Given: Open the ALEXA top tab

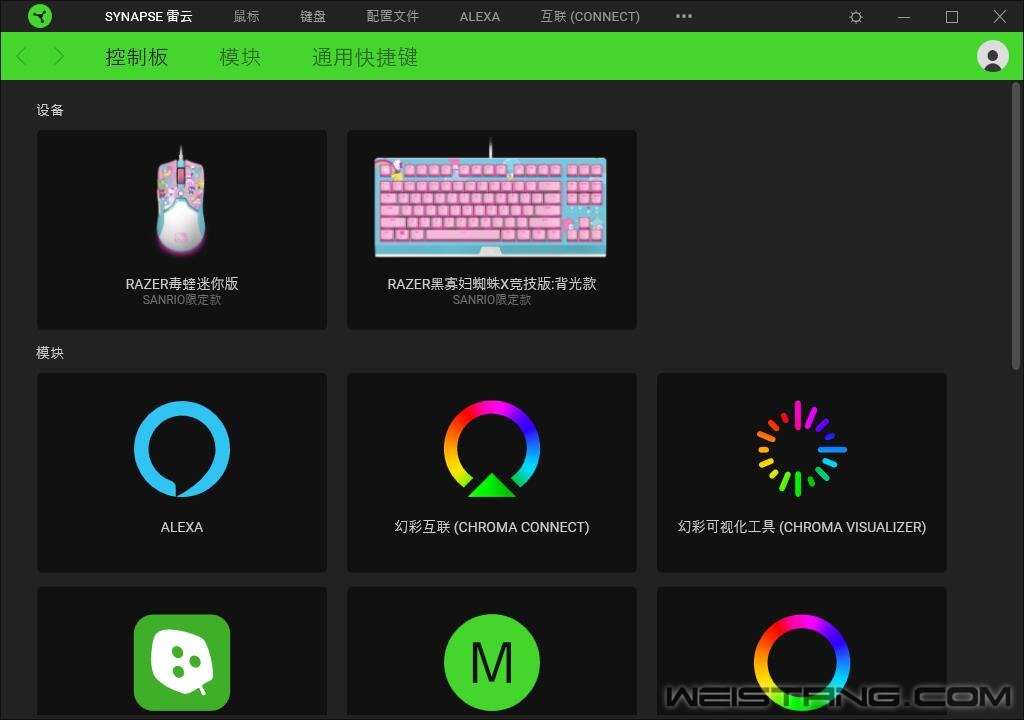Looking at the screenshot, I should pyautogui.click(x=479, y=16).
